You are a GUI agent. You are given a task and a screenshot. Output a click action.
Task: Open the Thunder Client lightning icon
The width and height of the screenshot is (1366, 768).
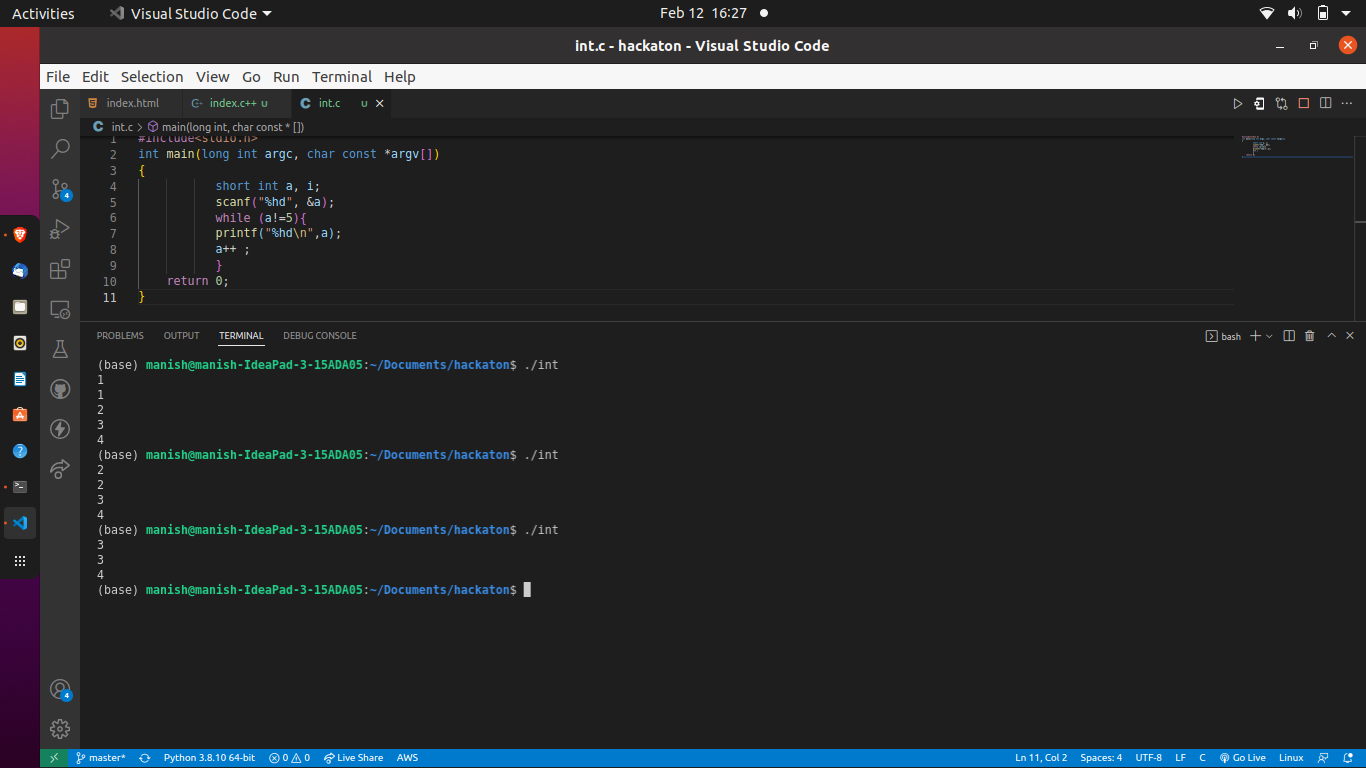coord(60,429)
